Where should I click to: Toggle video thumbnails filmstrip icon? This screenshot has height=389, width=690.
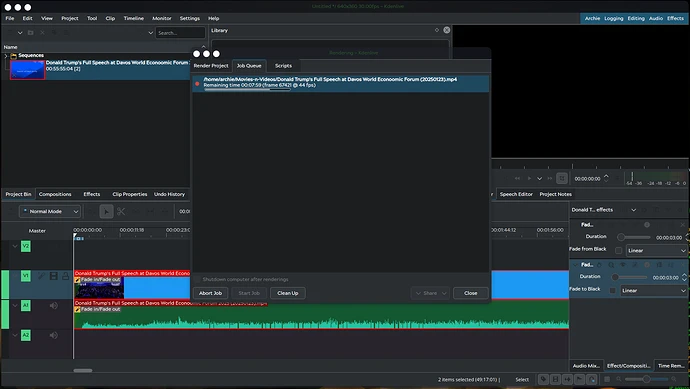pyautogui.click(x=555, y=379)
